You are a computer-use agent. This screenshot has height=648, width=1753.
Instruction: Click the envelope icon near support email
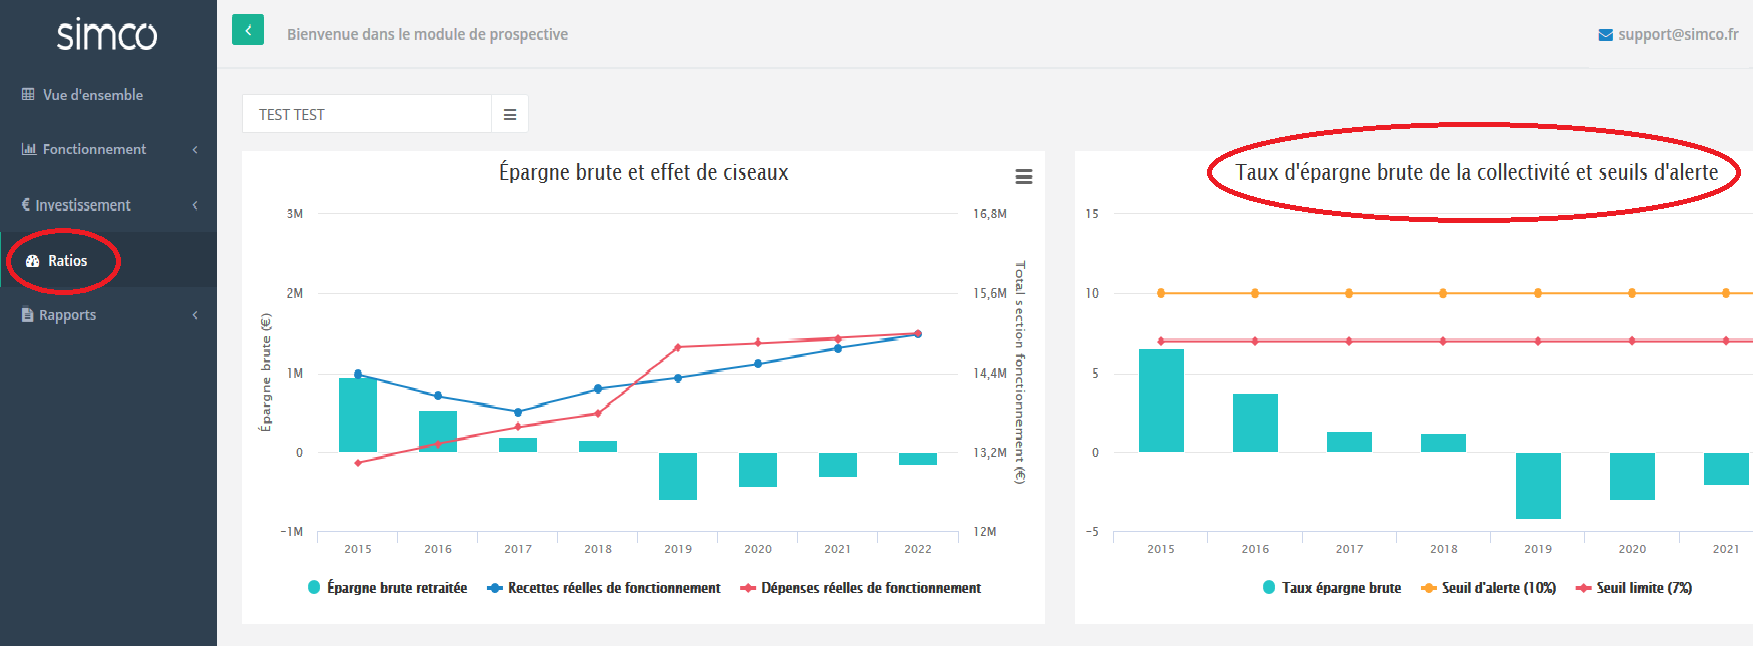[x=1605, y=35]
